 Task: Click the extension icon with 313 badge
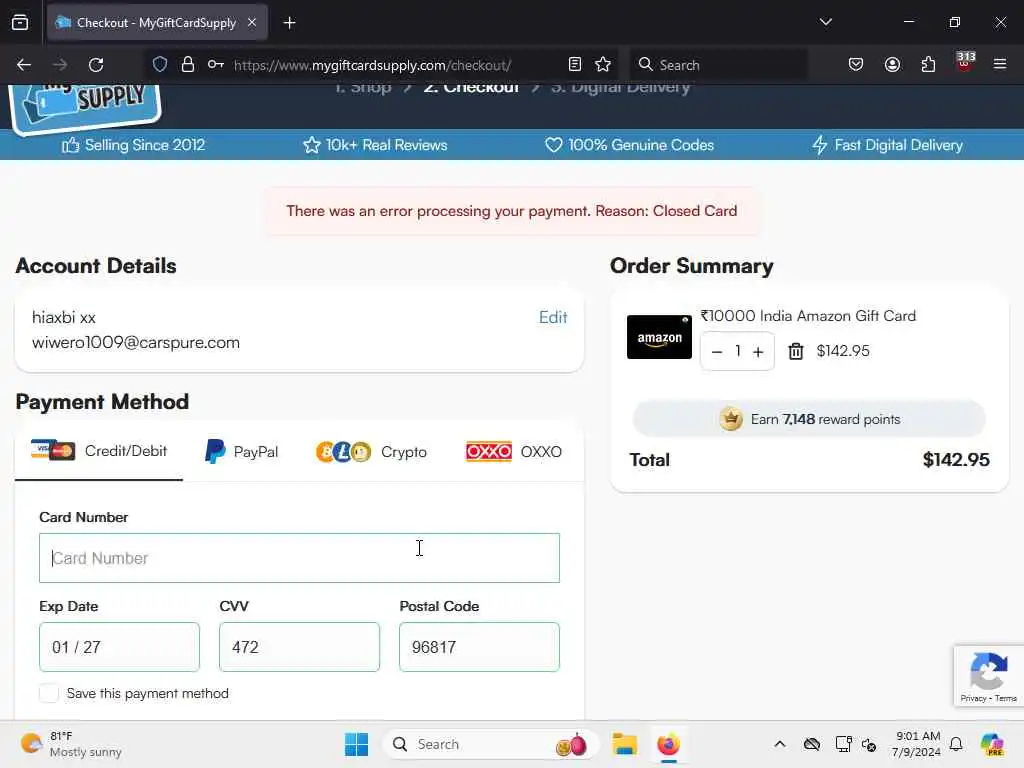[965, 62]
